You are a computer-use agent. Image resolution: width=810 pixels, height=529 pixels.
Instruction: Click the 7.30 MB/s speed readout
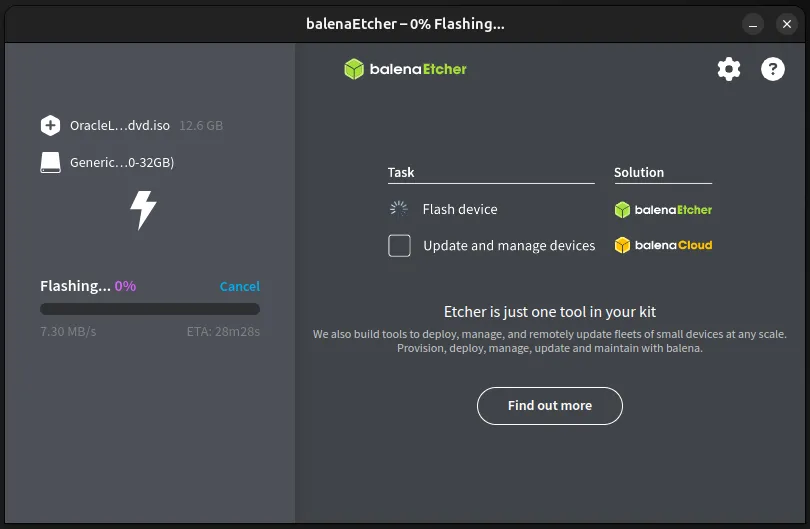click(x=68, y=332)
